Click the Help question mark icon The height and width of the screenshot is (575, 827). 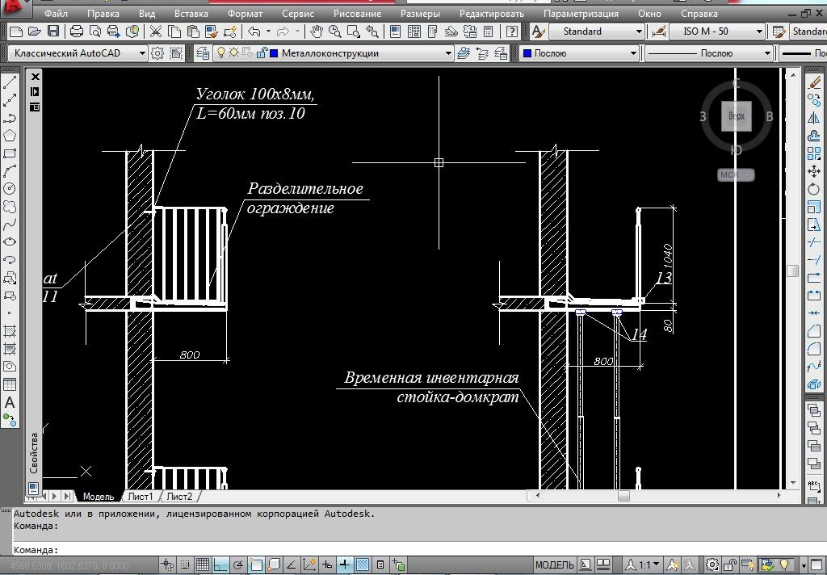[x=511, y=32]
